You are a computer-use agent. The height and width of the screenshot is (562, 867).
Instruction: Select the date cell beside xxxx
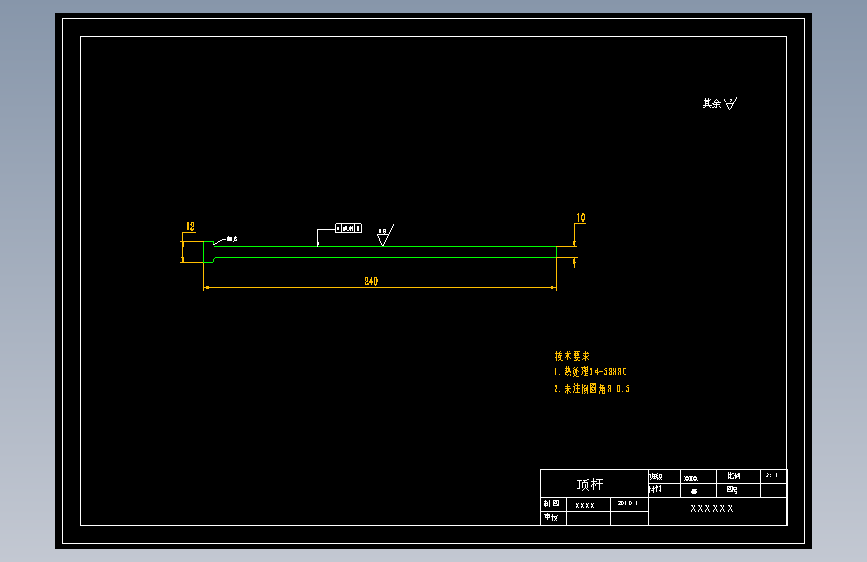629,504
